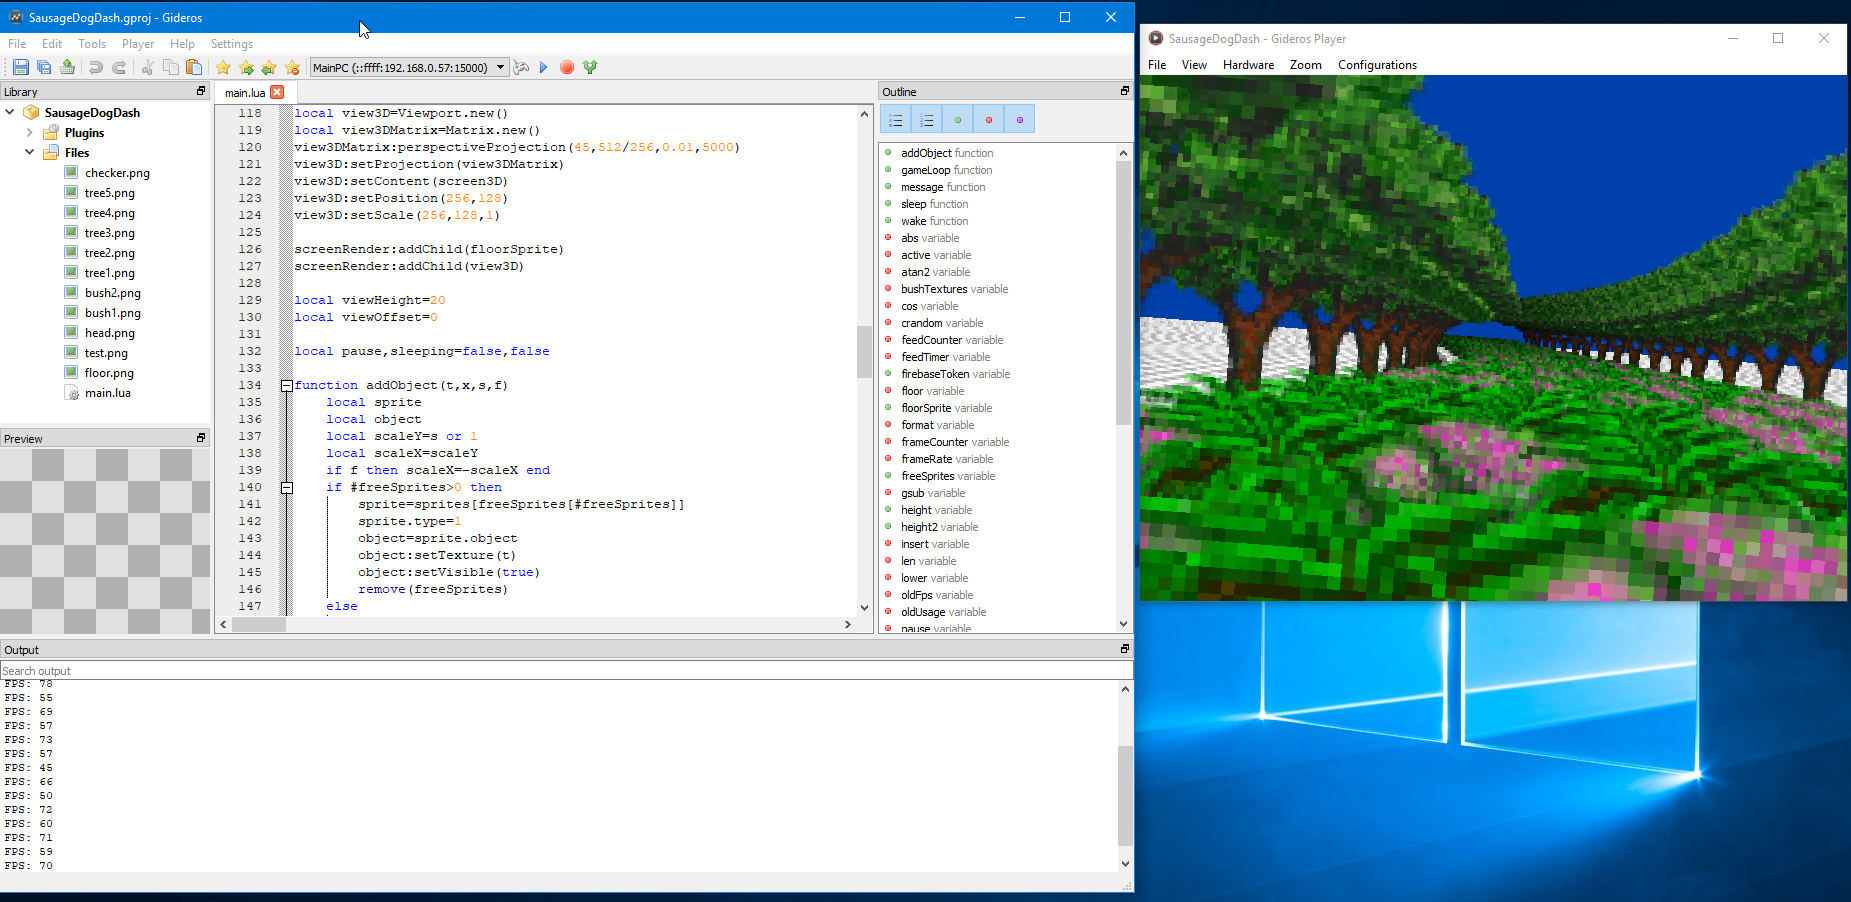
Task: Click the Copy icon in toolbar
Action: coord(171,67)
